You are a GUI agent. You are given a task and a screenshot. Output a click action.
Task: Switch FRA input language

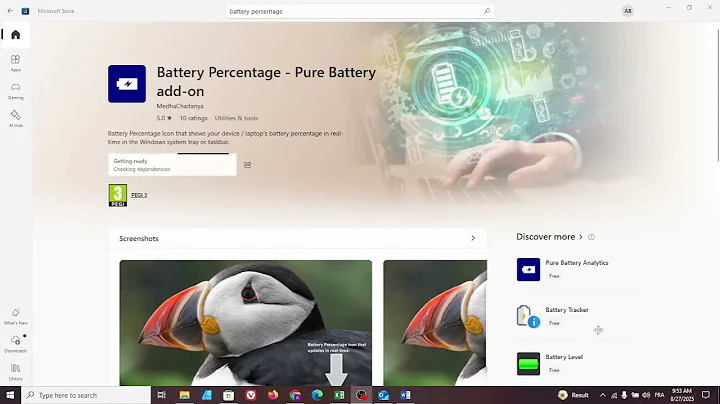[659, 395]
